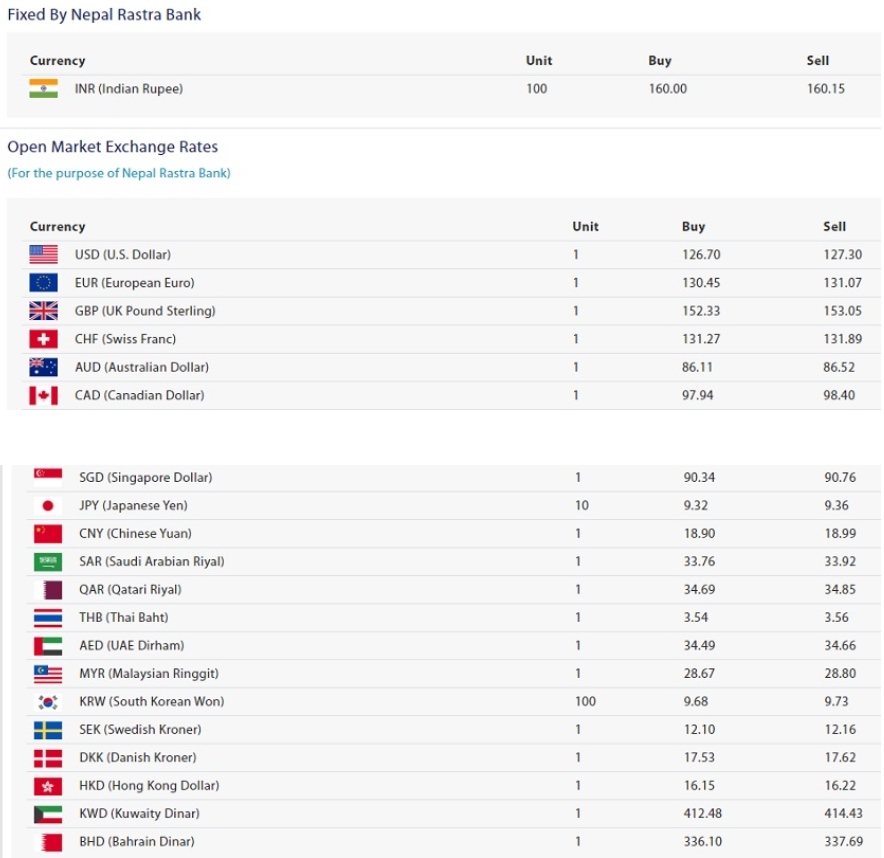
Task: Click the Bahrain flag icon
Action: (x=48, y=842)
